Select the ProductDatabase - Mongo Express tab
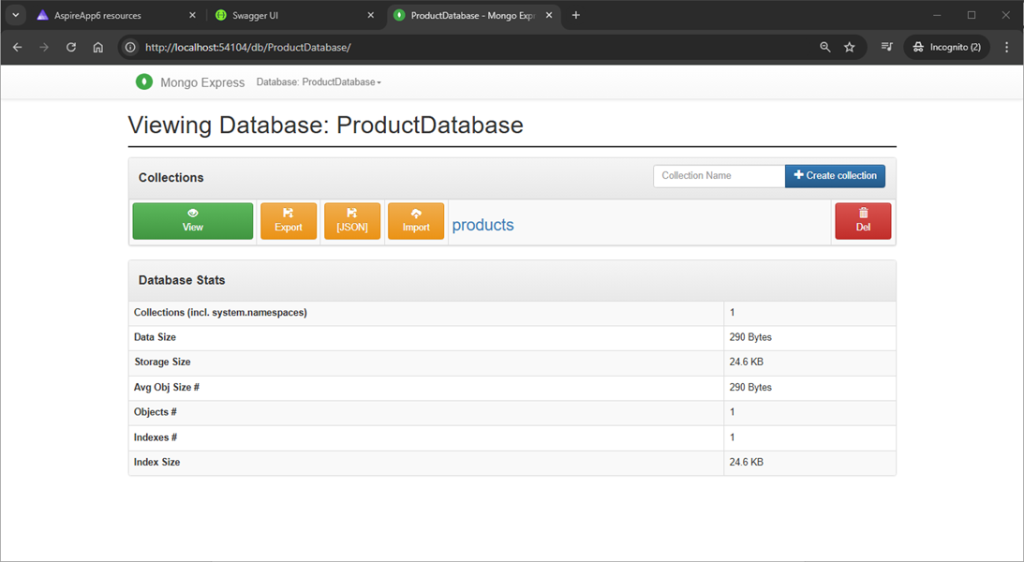The height and width of the screenshot is (562, 1024). (x=473, y=15)
